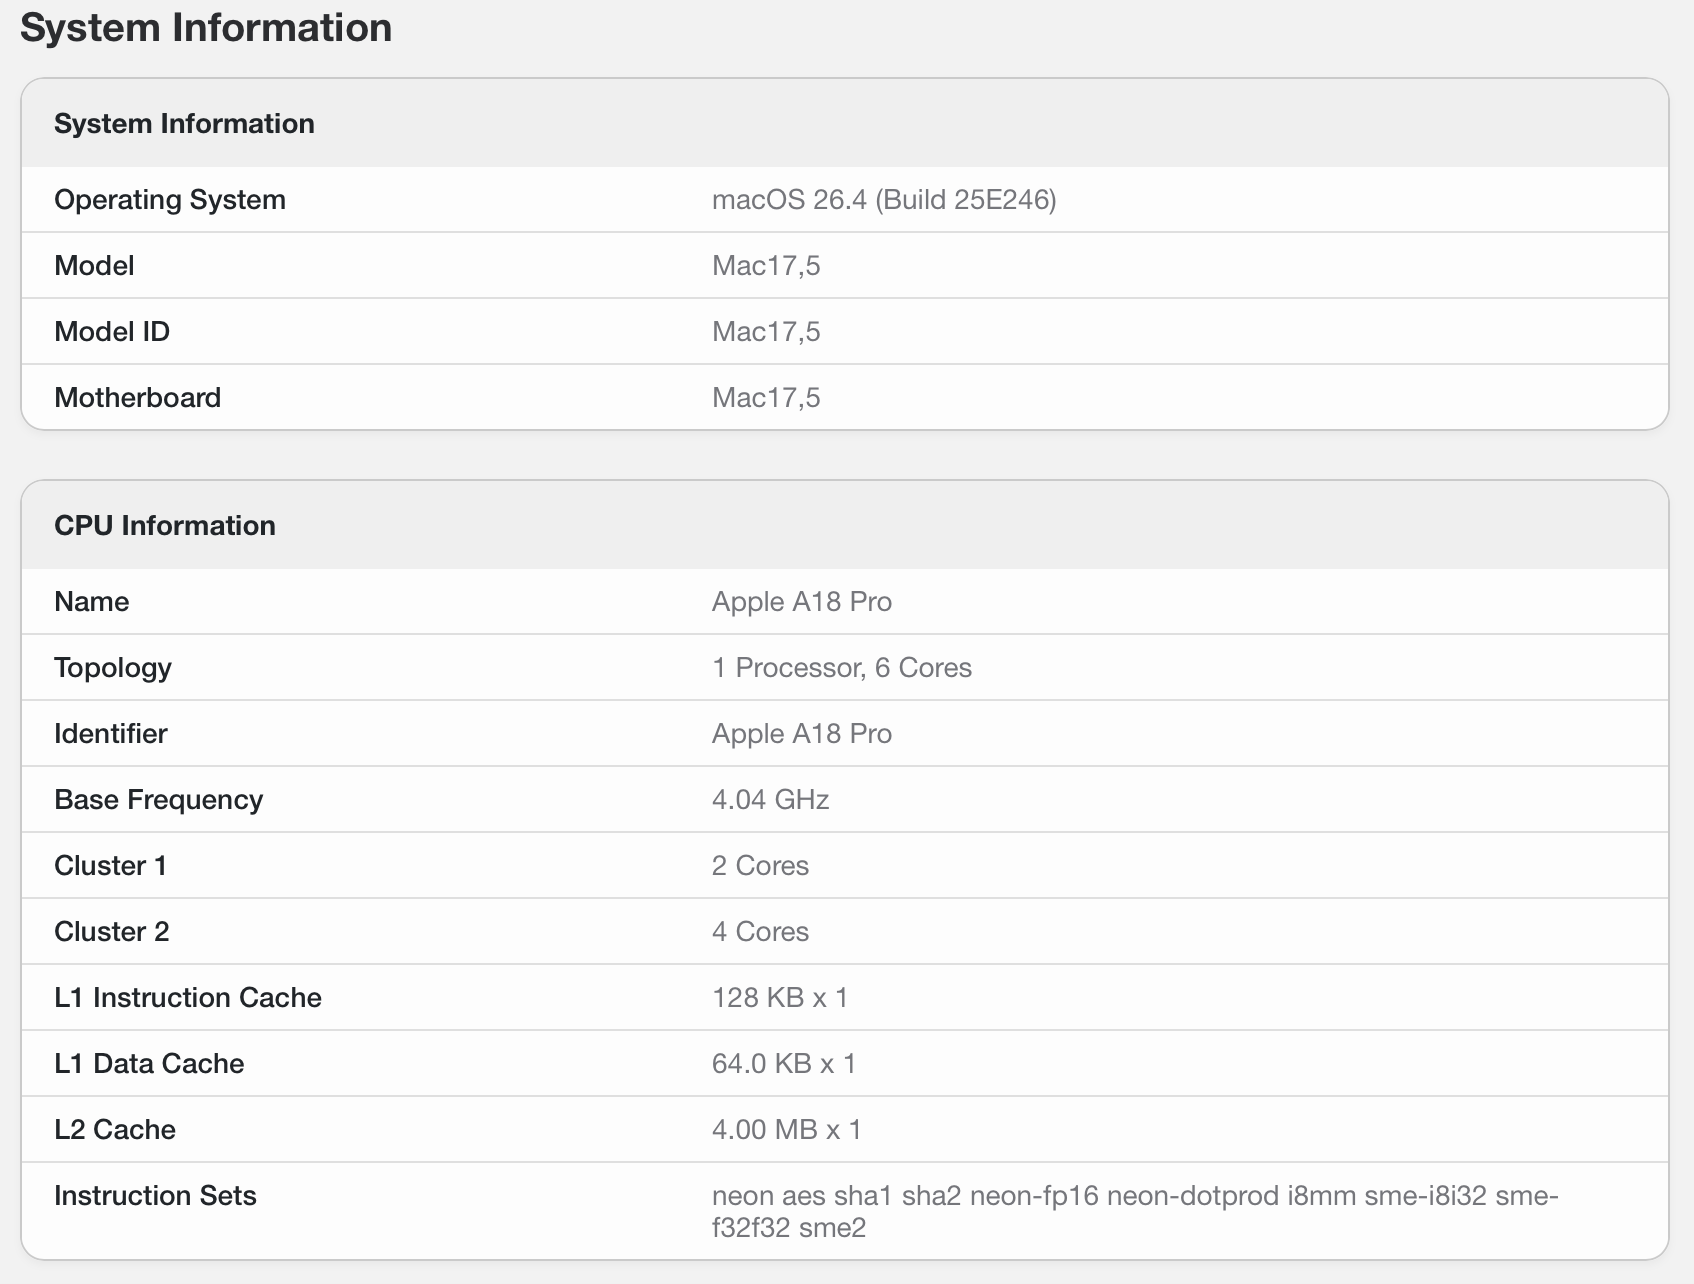Click the Model ID row label
Screen dimensions: 1694x1284
point(112,332)
